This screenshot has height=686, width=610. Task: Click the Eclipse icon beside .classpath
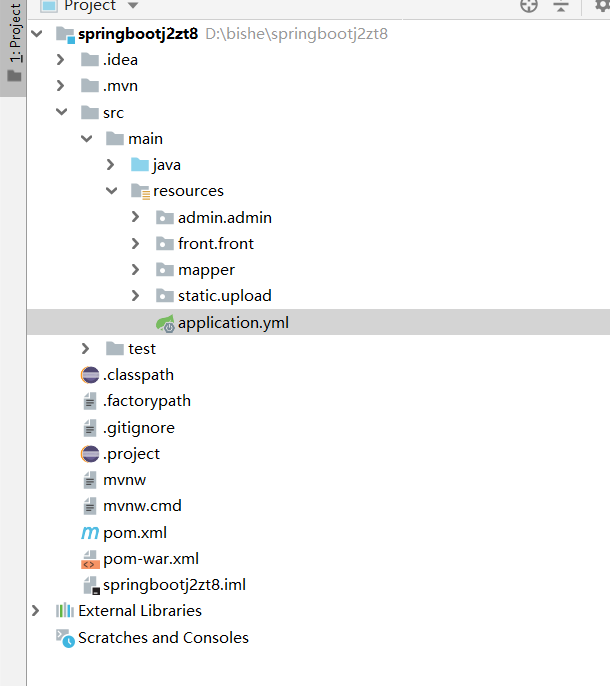90,375
